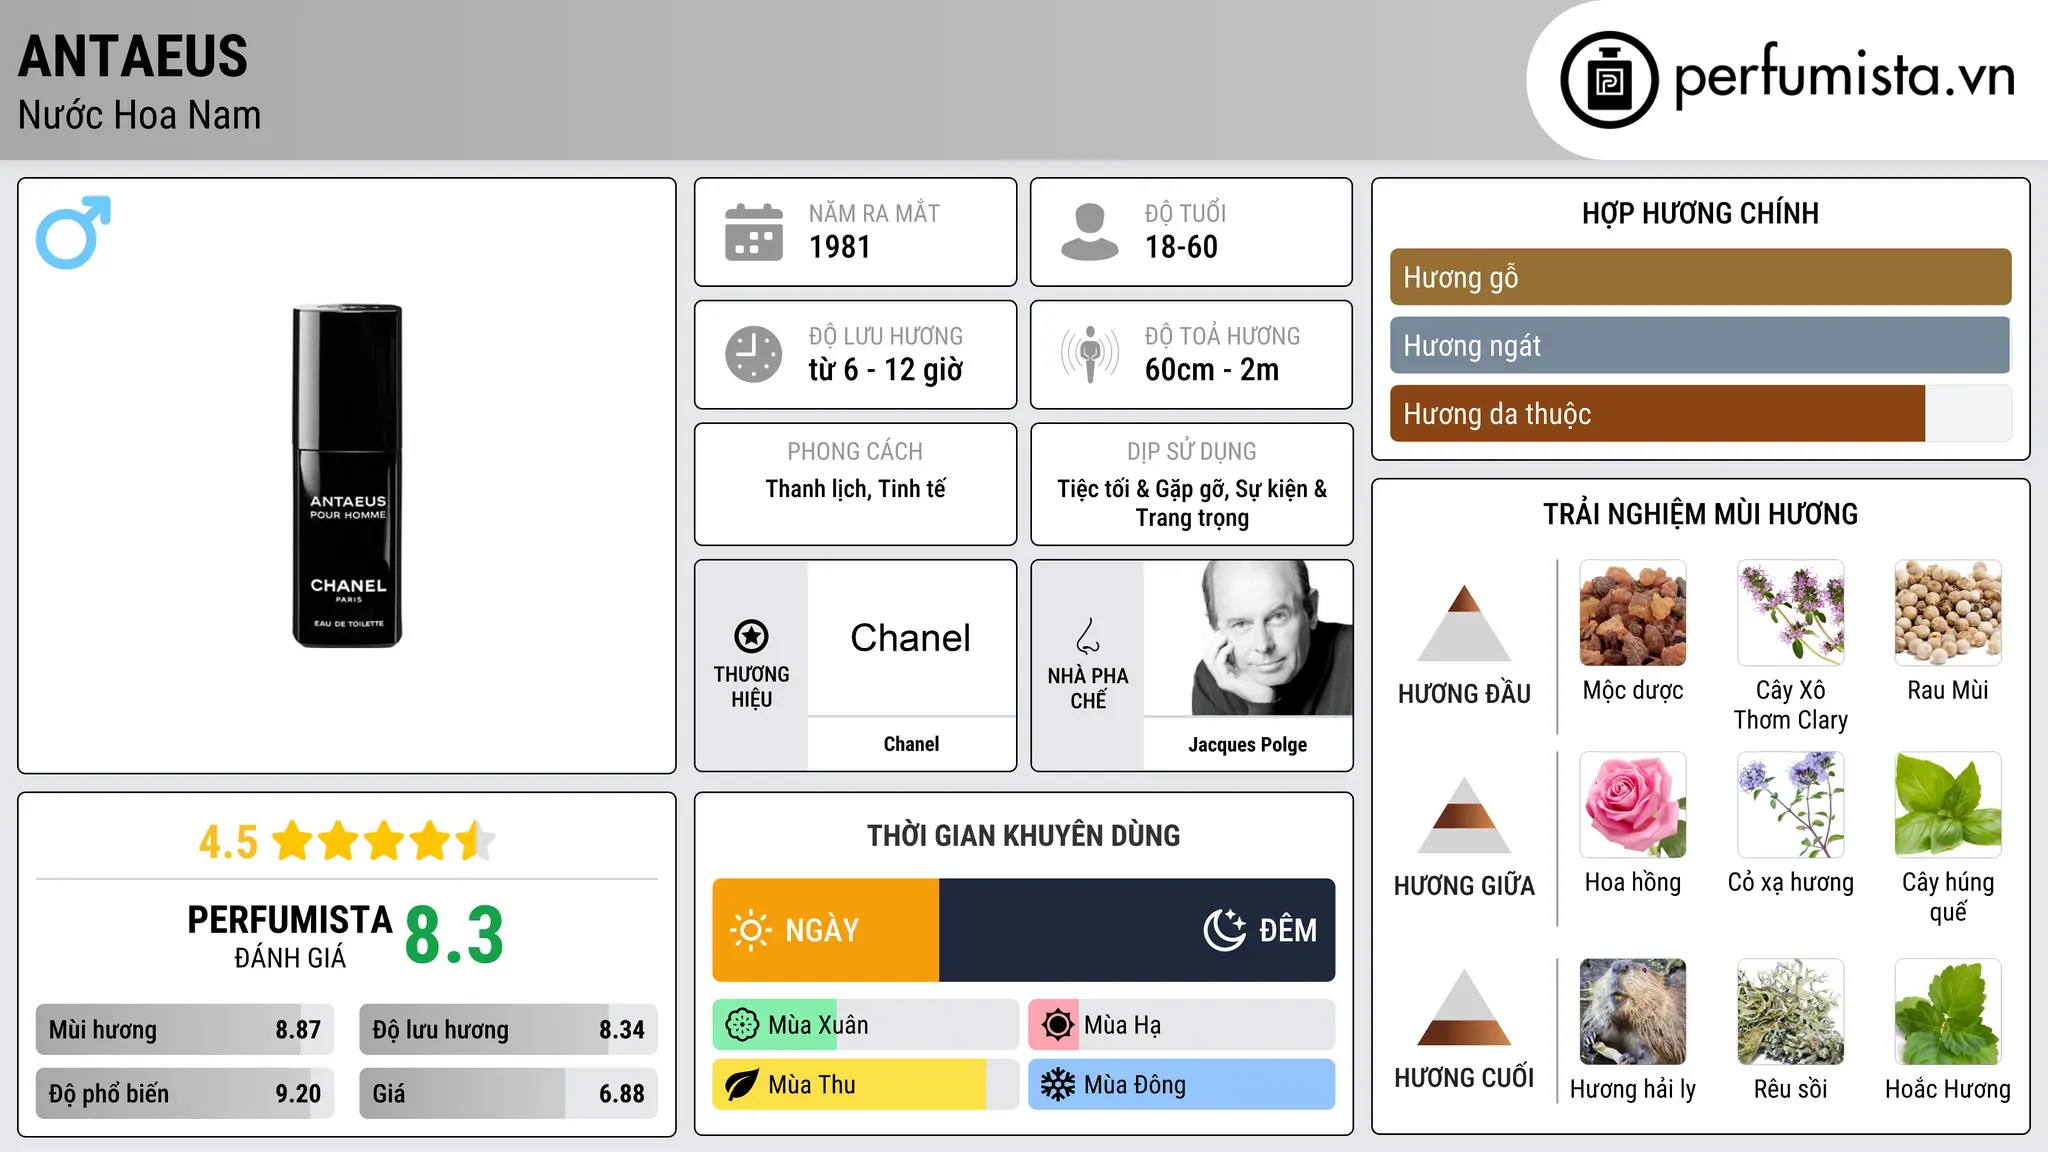Click the Hương đầu pyramid icon

pyautogui.click(x=1464, y=623)
